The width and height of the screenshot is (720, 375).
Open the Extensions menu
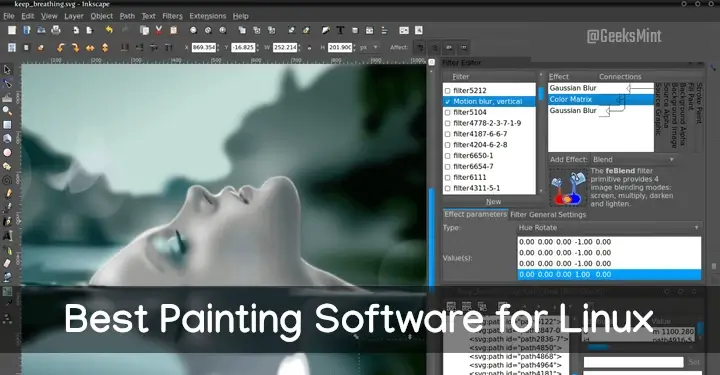click(x=208, y=16)
